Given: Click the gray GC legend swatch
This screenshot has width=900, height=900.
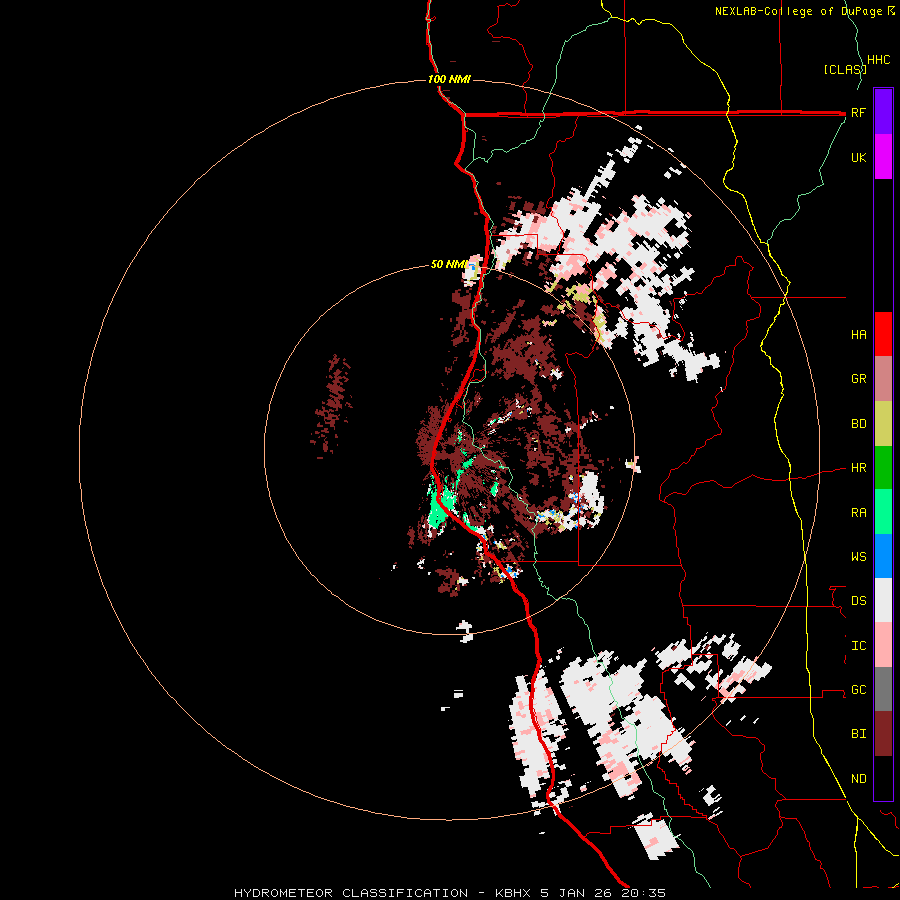Looking at the screenshot, I should (x=883, y=689).
